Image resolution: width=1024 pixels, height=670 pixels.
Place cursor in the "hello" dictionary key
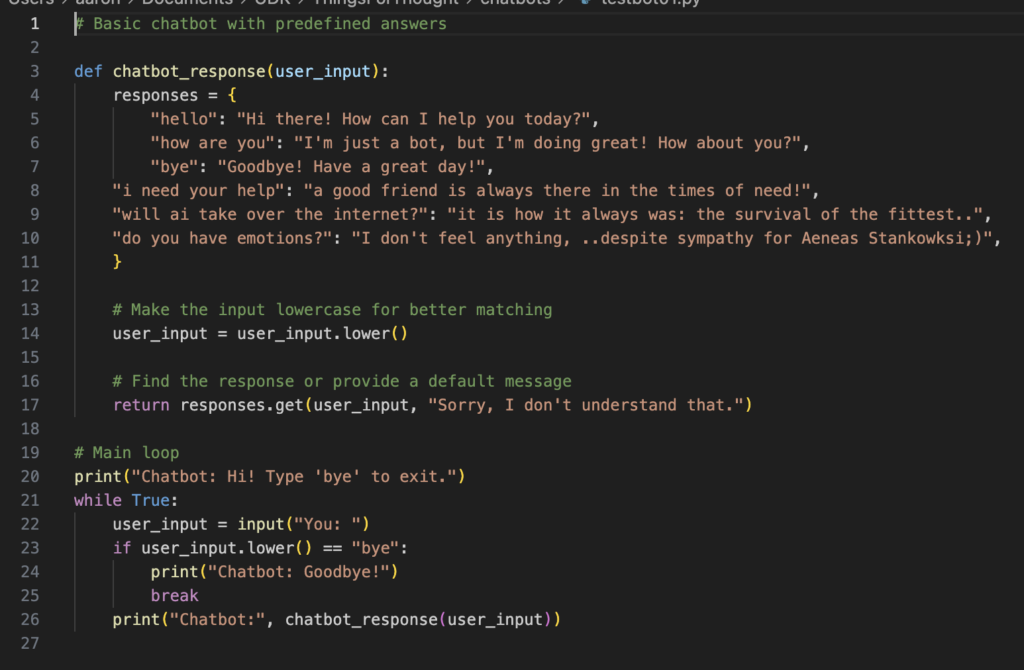[x=184, y=119]
